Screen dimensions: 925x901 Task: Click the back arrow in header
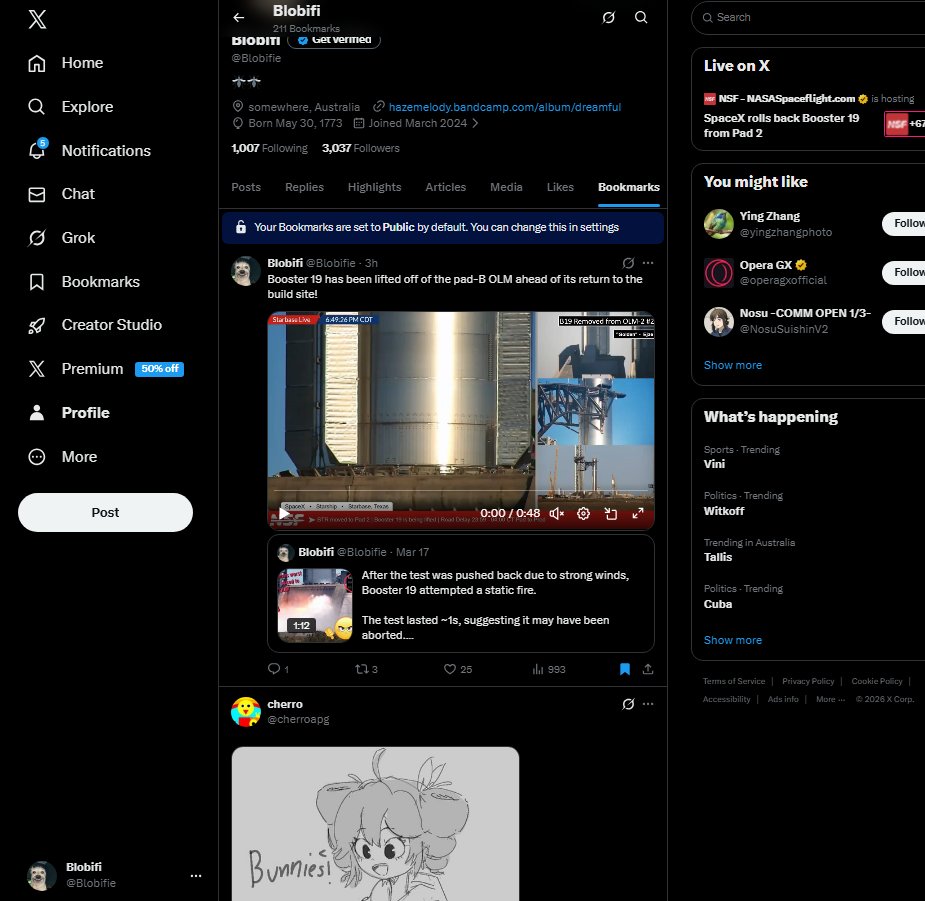coord(238,18)
